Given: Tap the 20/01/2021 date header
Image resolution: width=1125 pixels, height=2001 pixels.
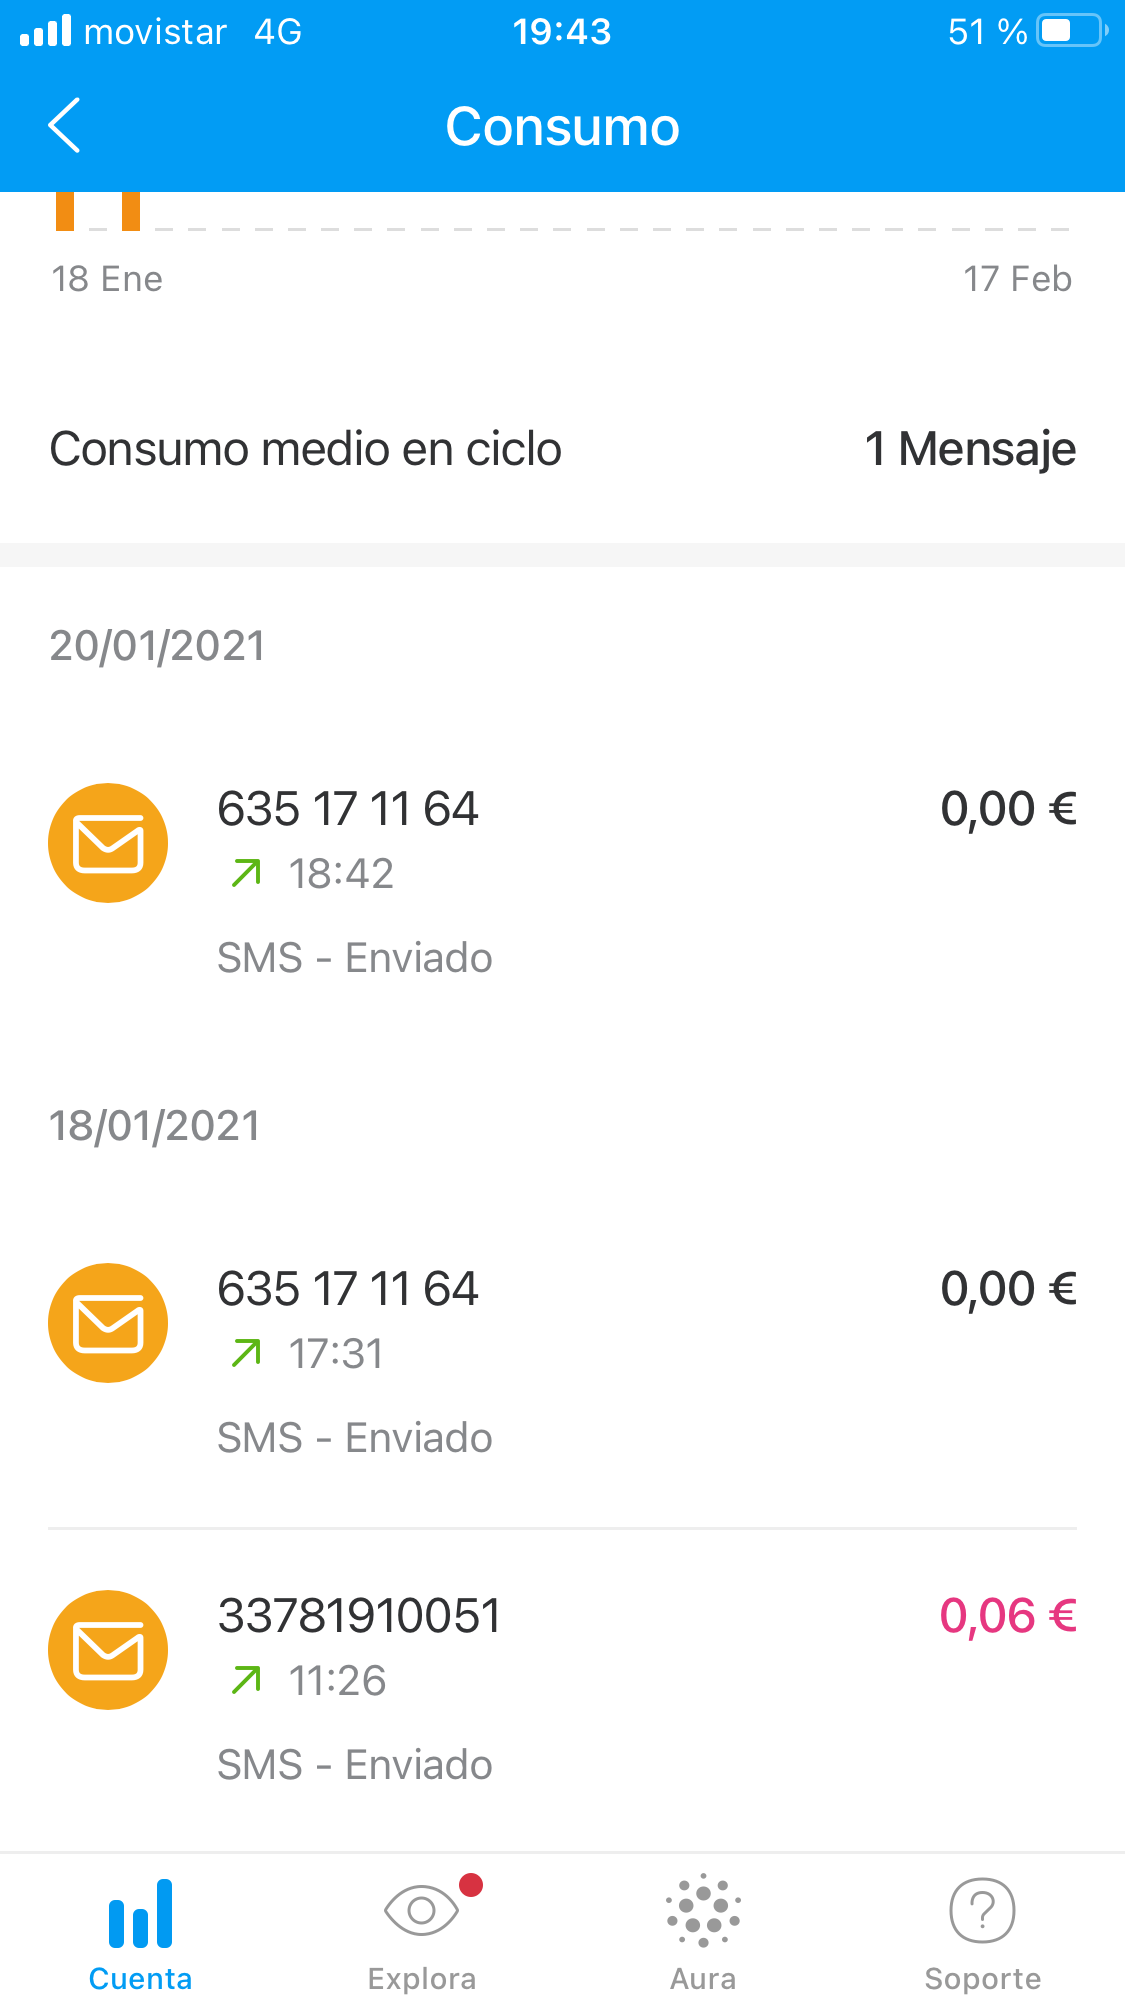Looking at the screenshot, I should (x=158, y=646).
